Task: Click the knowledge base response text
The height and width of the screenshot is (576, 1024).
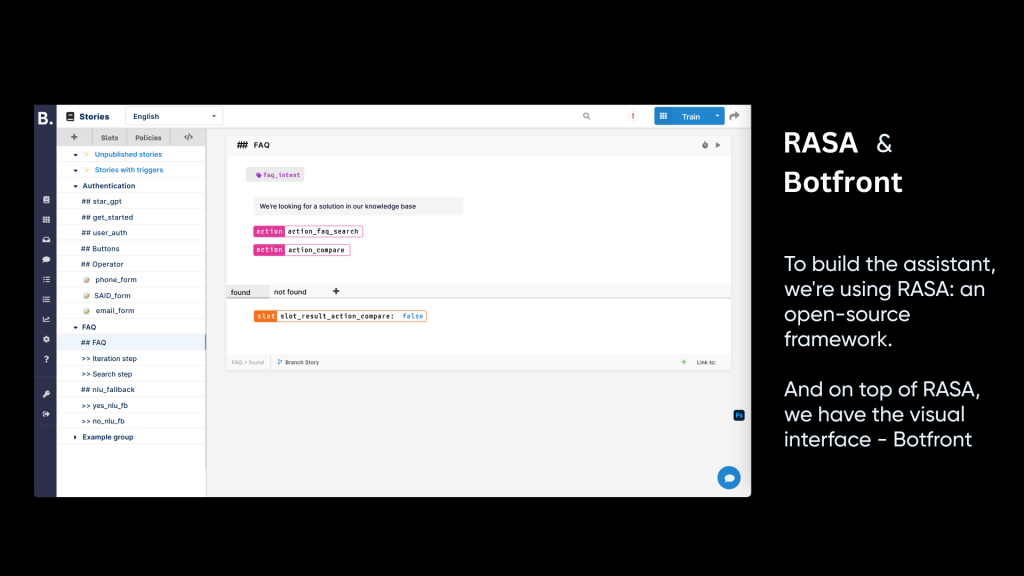Action: coord(358,206)
